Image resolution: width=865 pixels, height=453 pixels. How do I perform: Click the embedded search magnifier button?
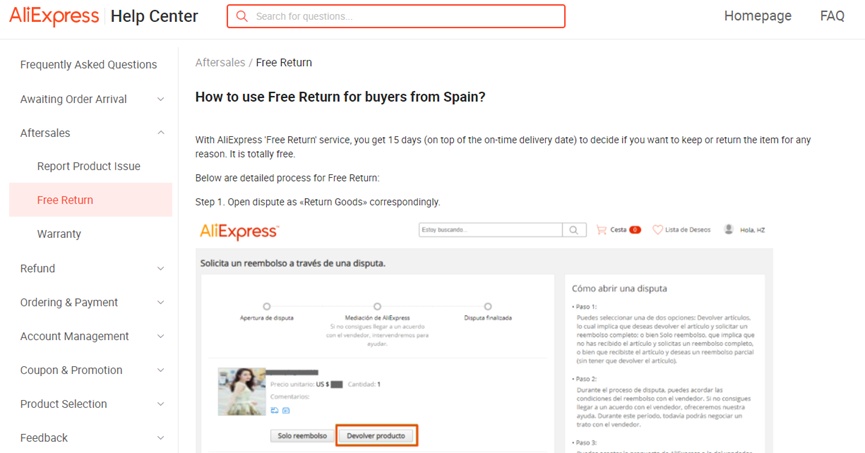tap(574, 230)
